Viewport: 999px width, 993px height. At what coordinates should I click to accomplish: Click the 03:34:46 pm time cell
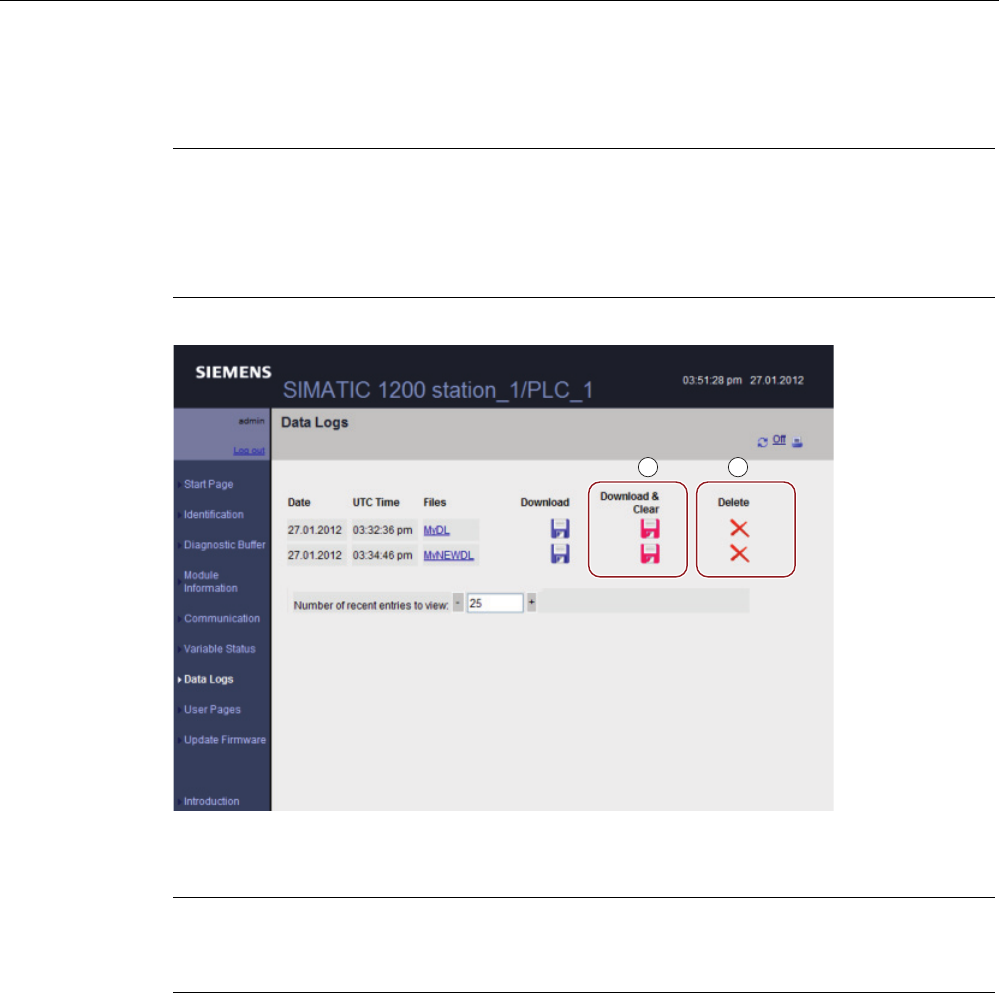[382, 555]
